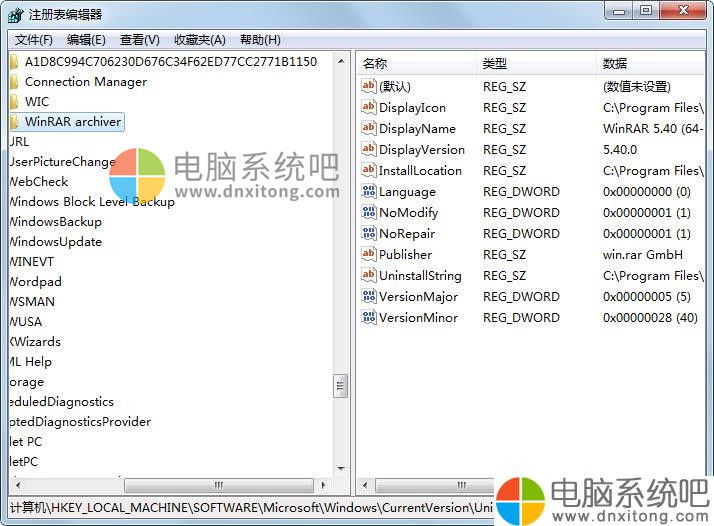This screenshot has width=714, height=526.
Task: Select the Publisher value entry
Action: 405,254
